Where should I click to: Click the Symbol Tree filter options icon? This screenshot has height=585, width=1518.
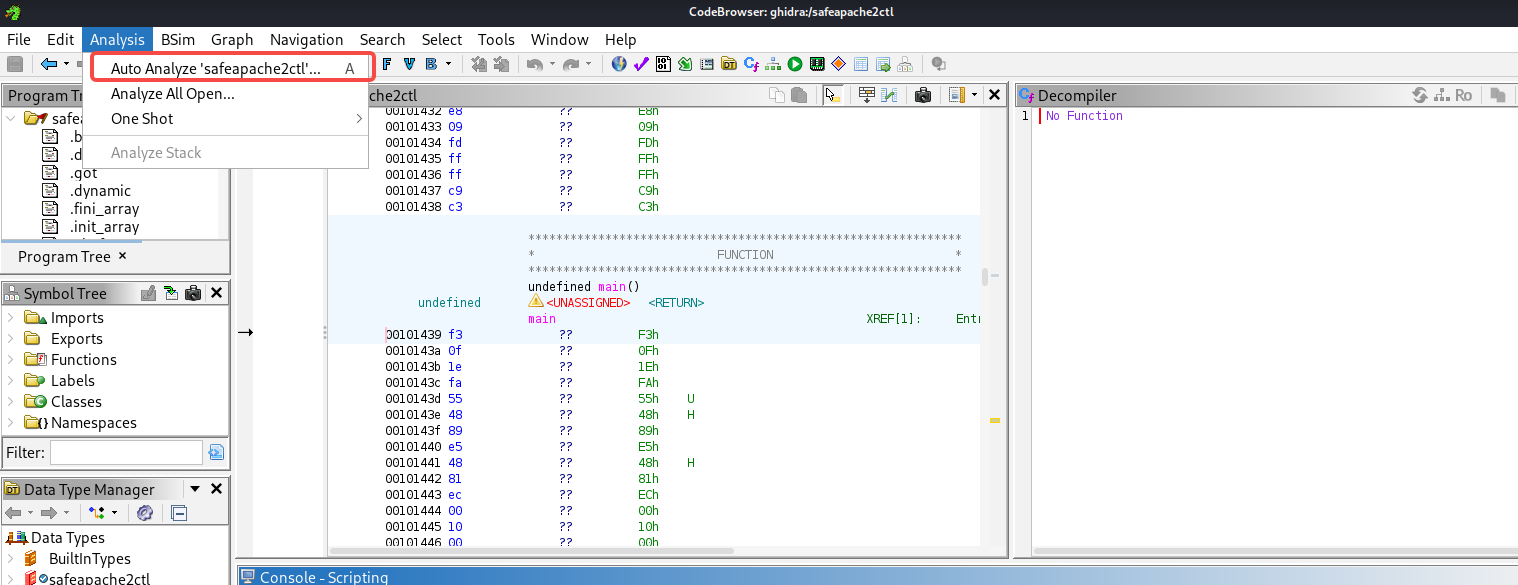(x=216, y=452)
